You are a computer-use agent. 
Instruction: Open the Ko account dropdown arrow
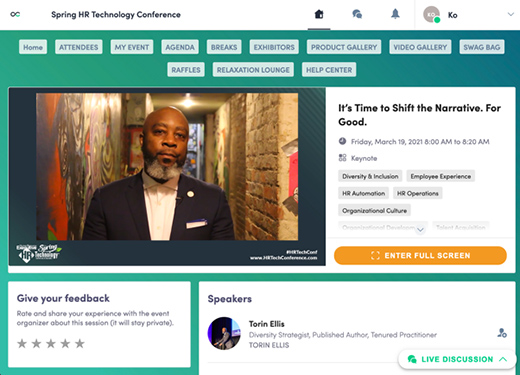tap(510, 14)
